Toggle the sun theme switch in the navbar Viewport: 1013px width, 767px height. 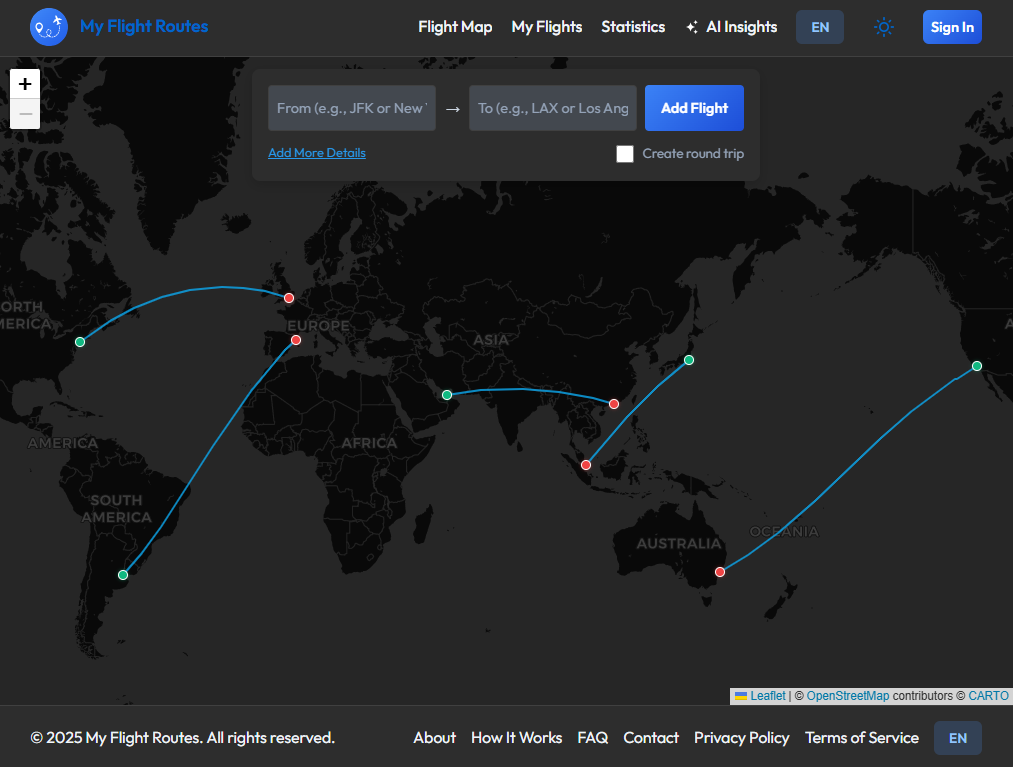tap(884, 27)
